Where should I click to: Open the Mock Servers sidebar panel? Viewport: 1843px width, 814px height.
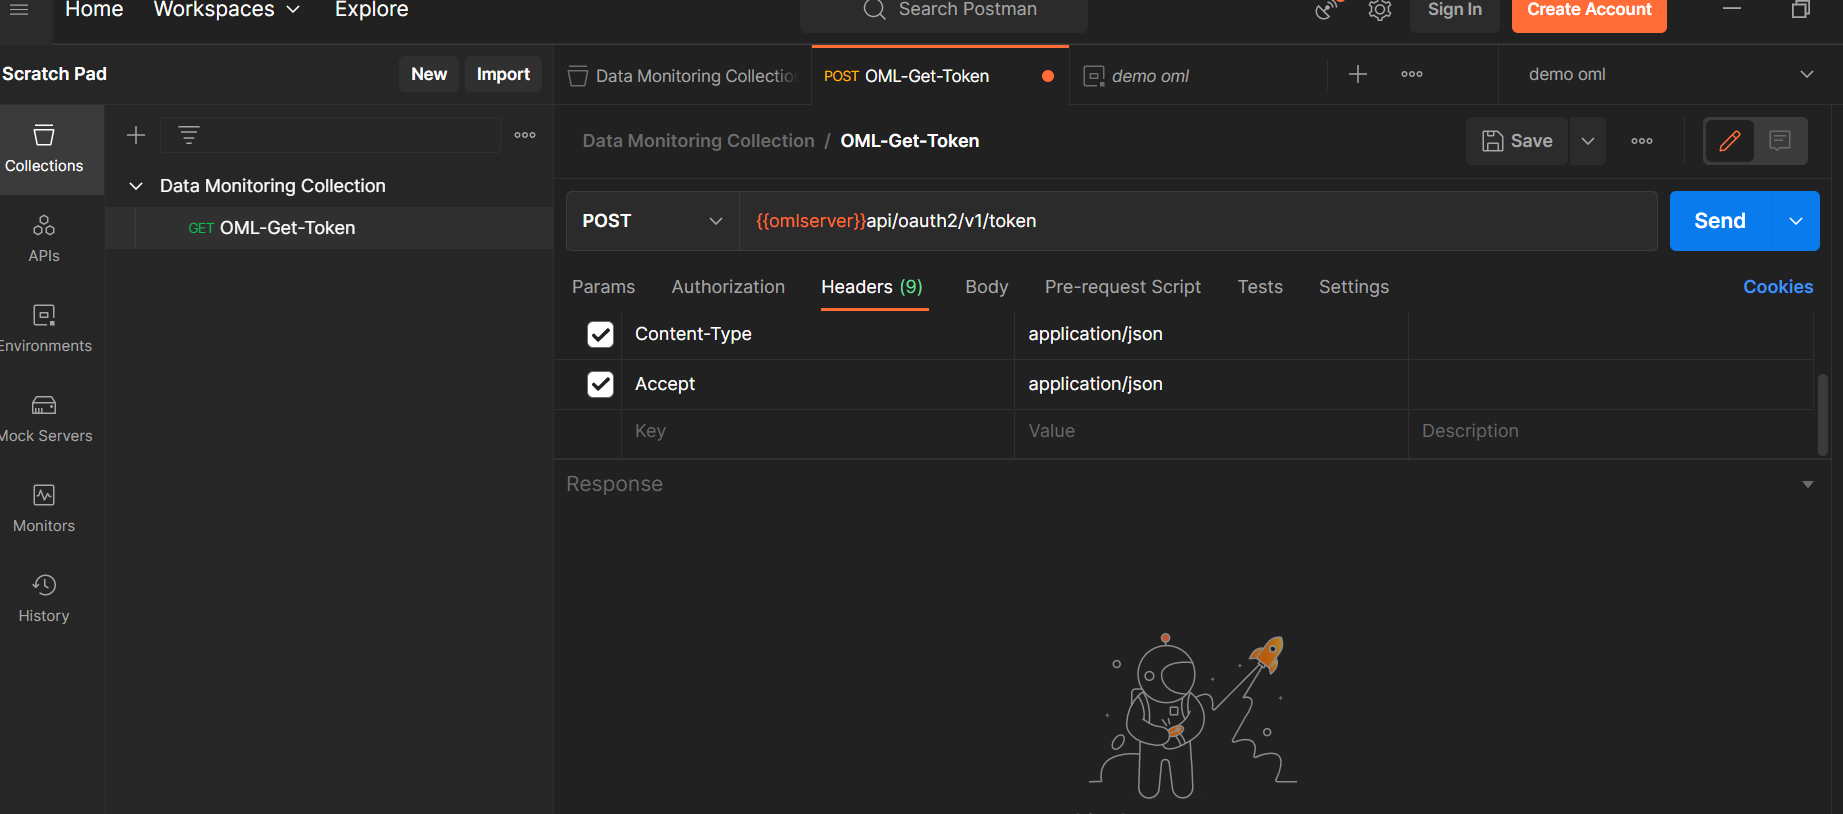[x=44, y=419]
